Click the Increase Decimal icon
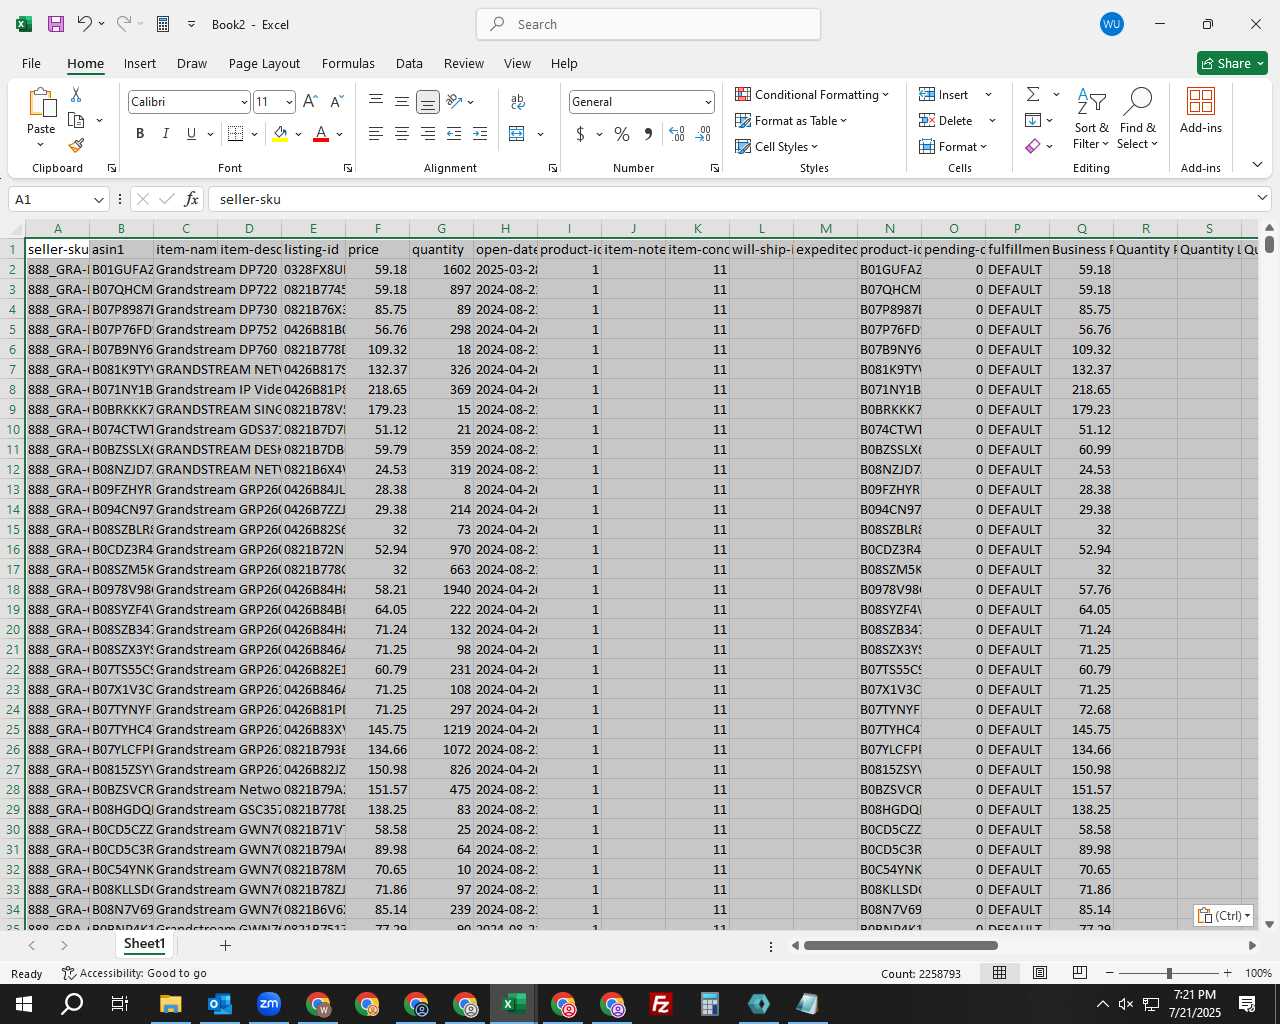This screenshot has width=1280, height=1024. tap(677, 134)
